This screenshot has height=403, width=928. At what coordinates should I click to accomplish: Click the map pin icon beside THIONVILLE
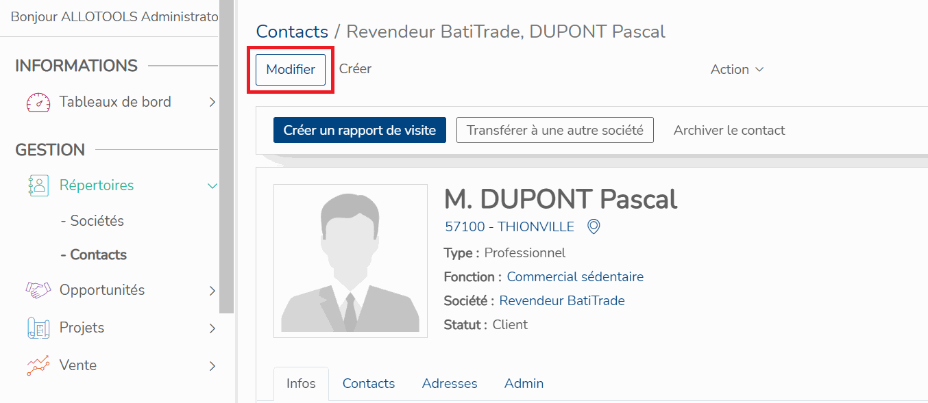pos(593,227)
